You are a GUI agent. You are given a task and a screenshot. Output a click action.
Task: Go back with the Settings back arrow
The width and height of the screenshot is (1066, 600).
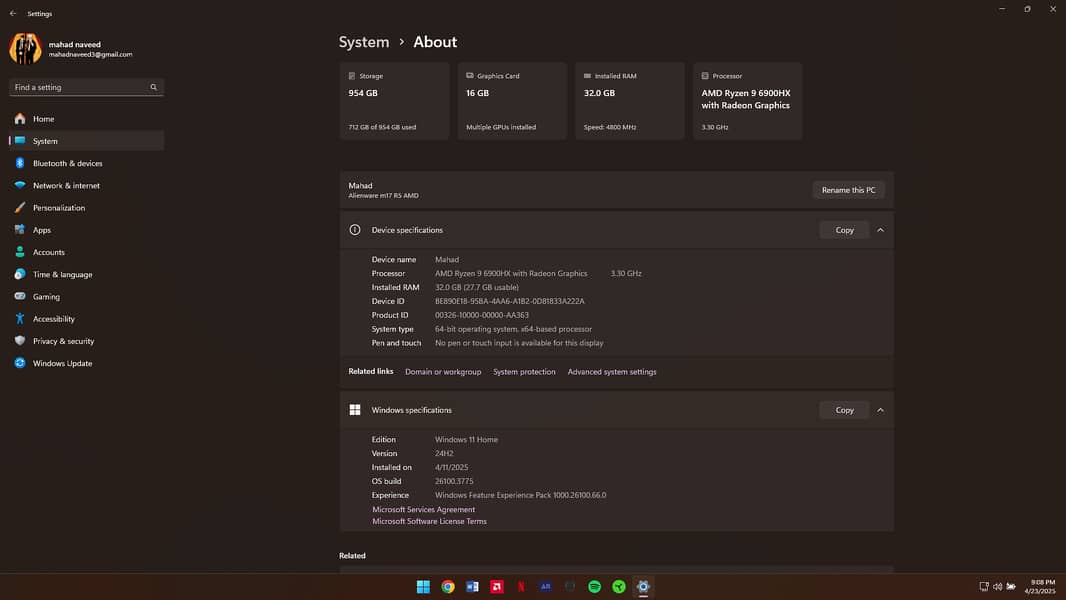[x=13, y=14]
